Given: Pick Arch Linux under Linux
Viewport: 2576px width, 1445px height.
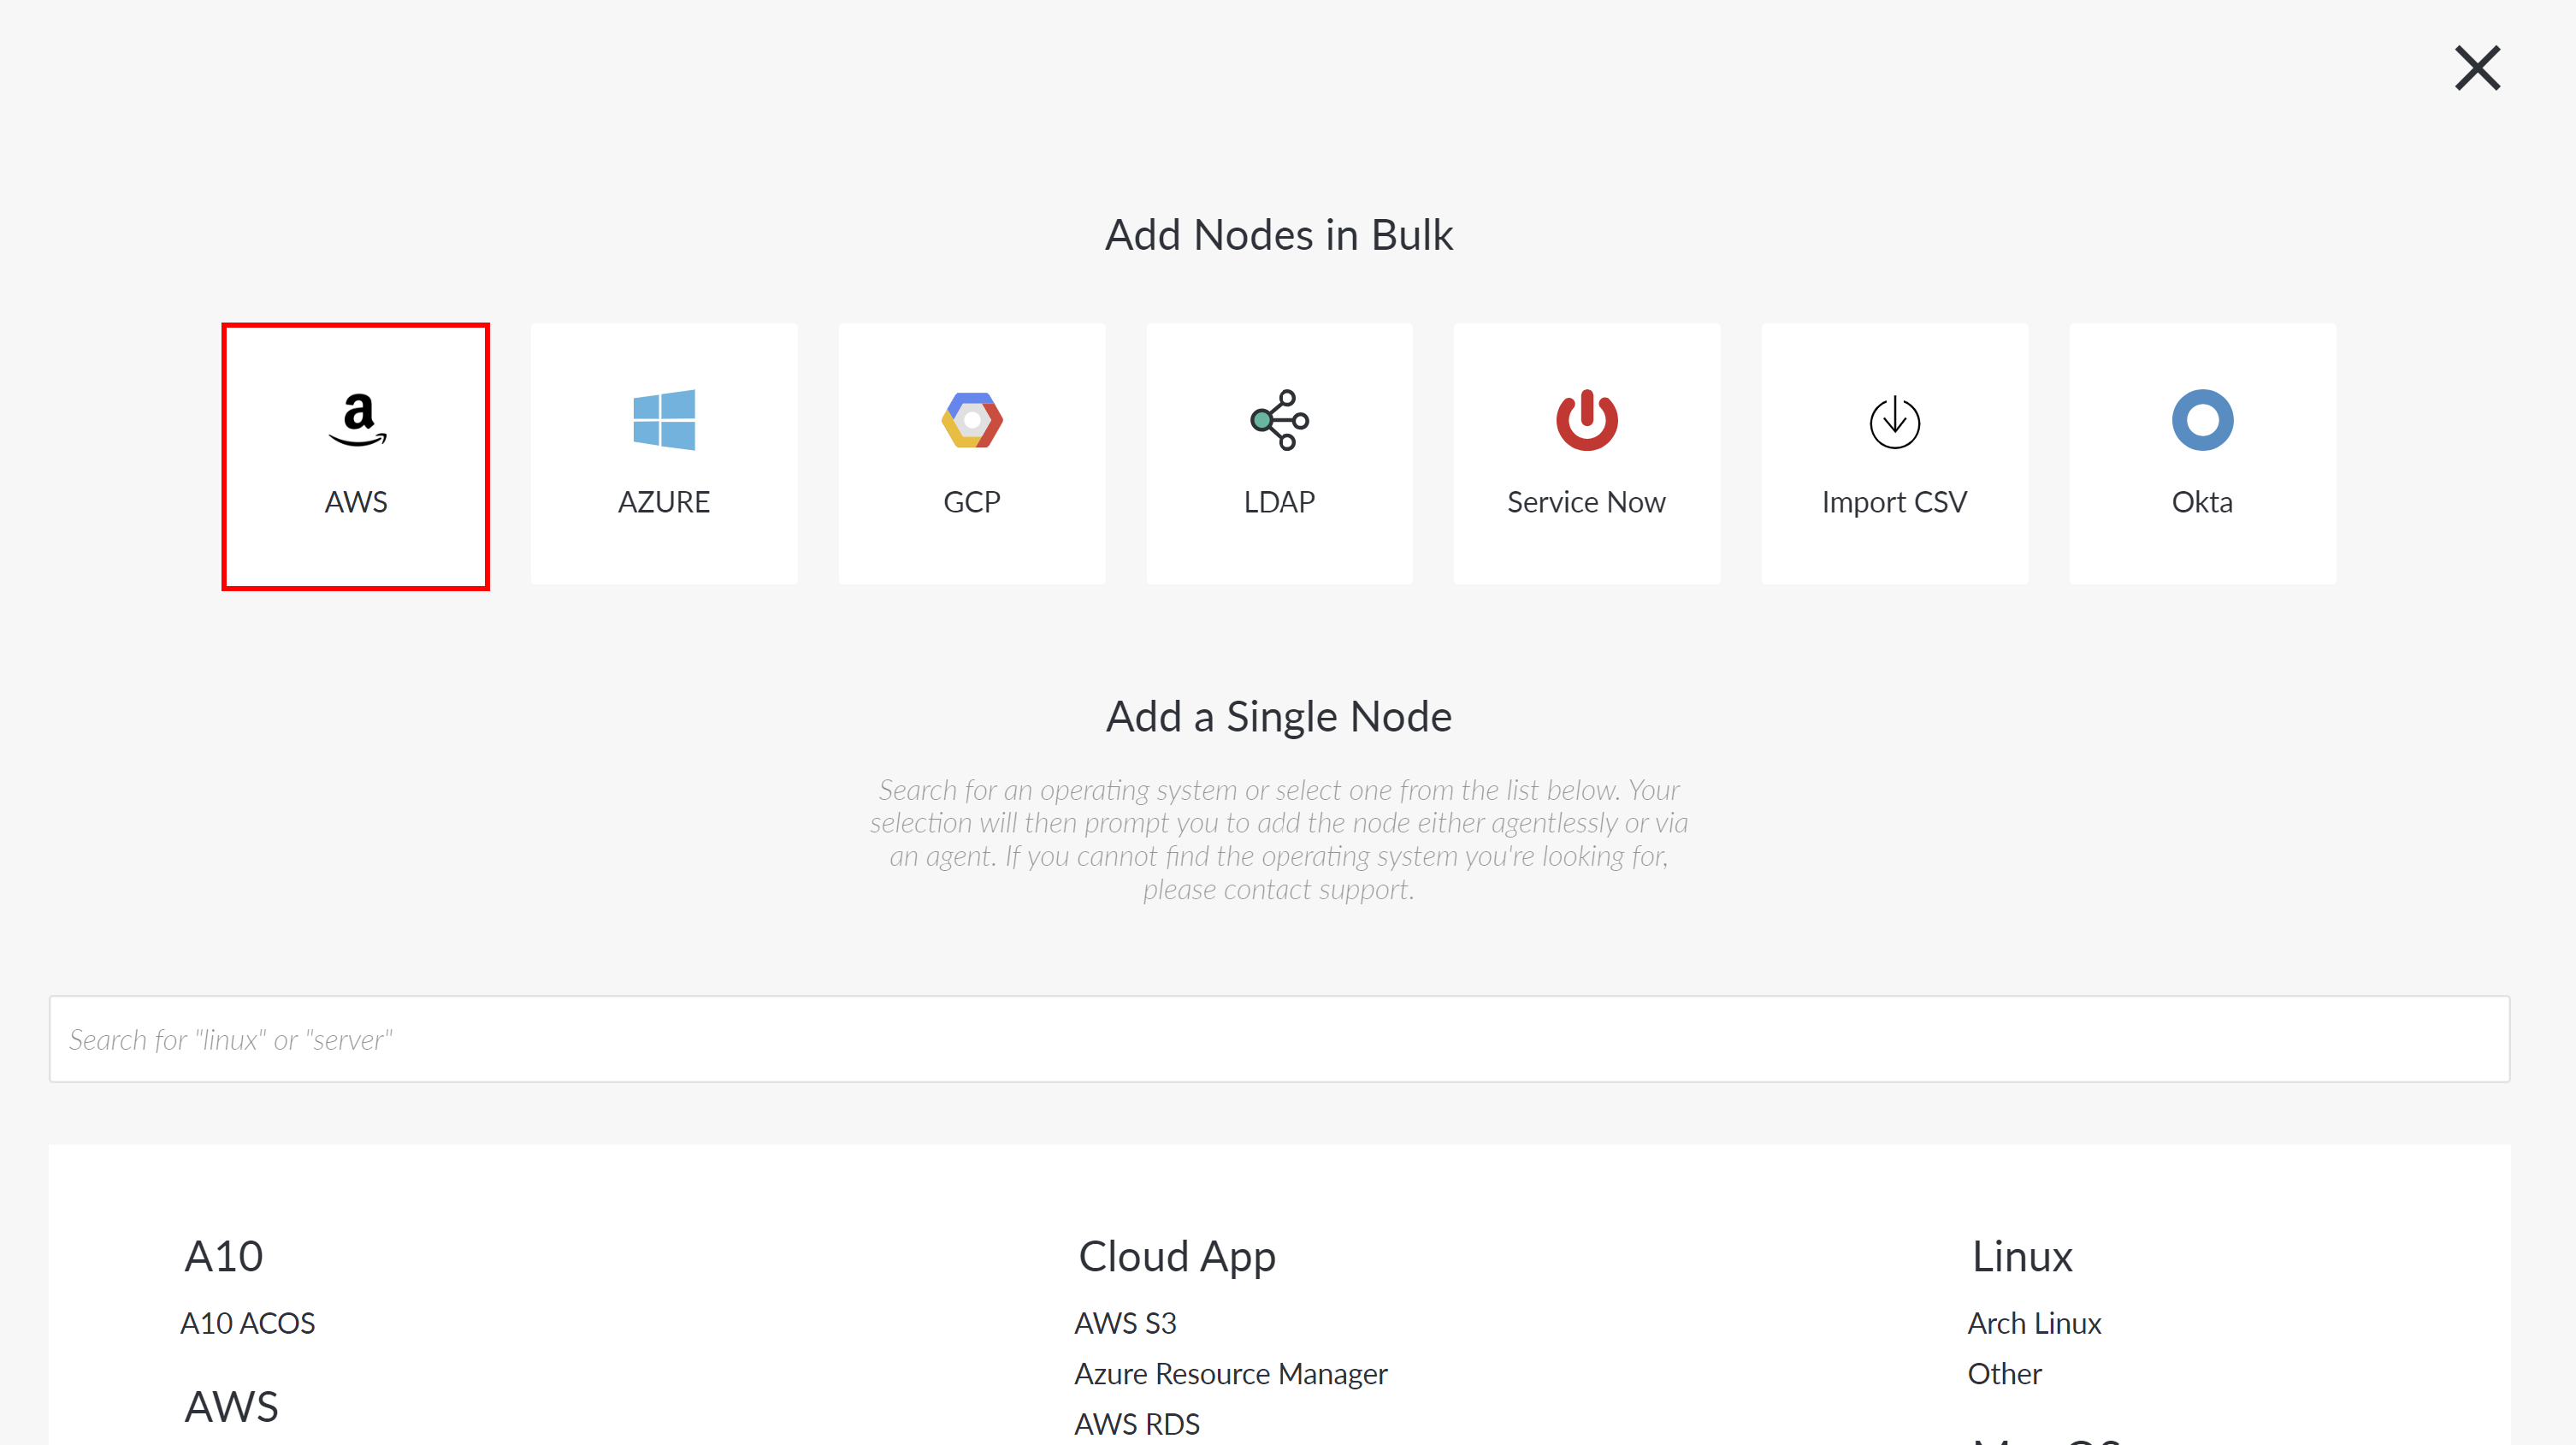Looking at the screenshot, I should coord(2034,1323).
